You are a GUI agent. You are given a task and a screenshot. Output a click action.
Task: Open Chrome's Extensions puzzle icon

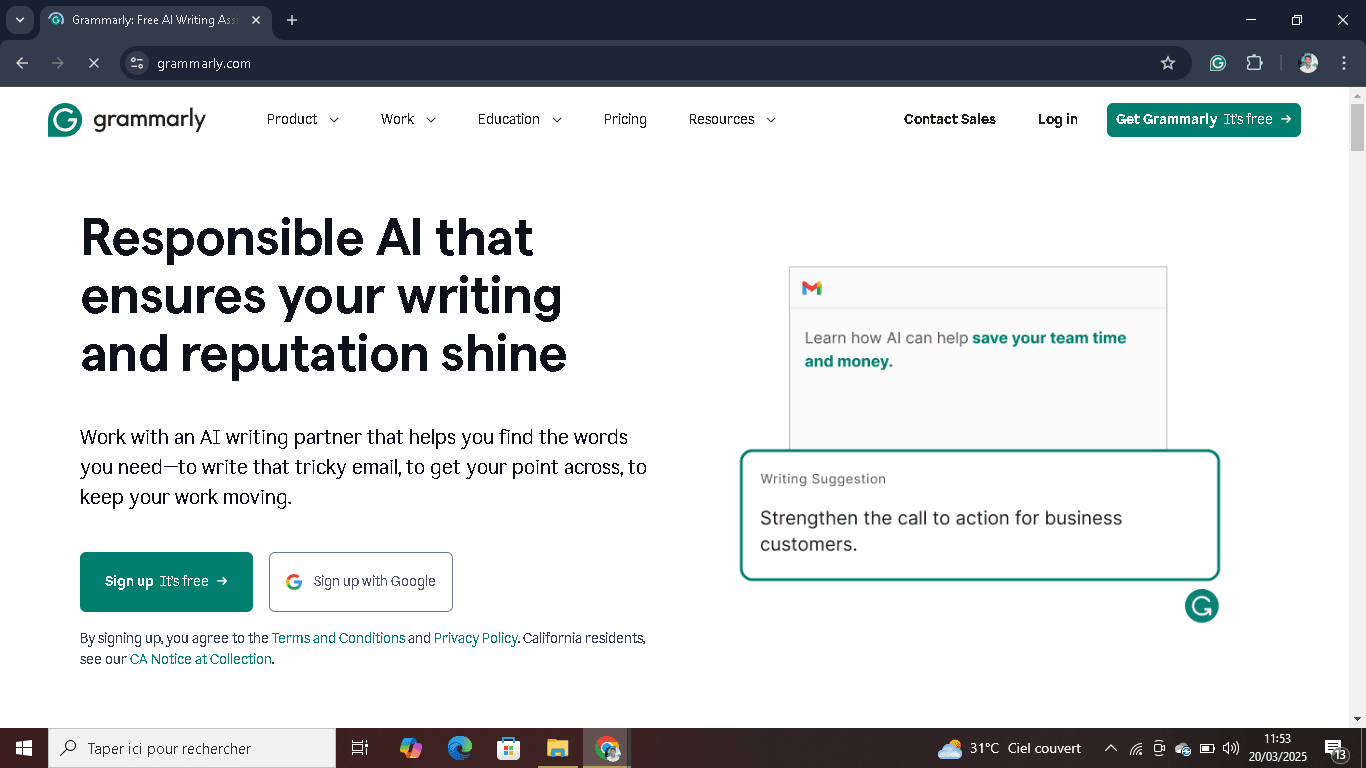1254,62
